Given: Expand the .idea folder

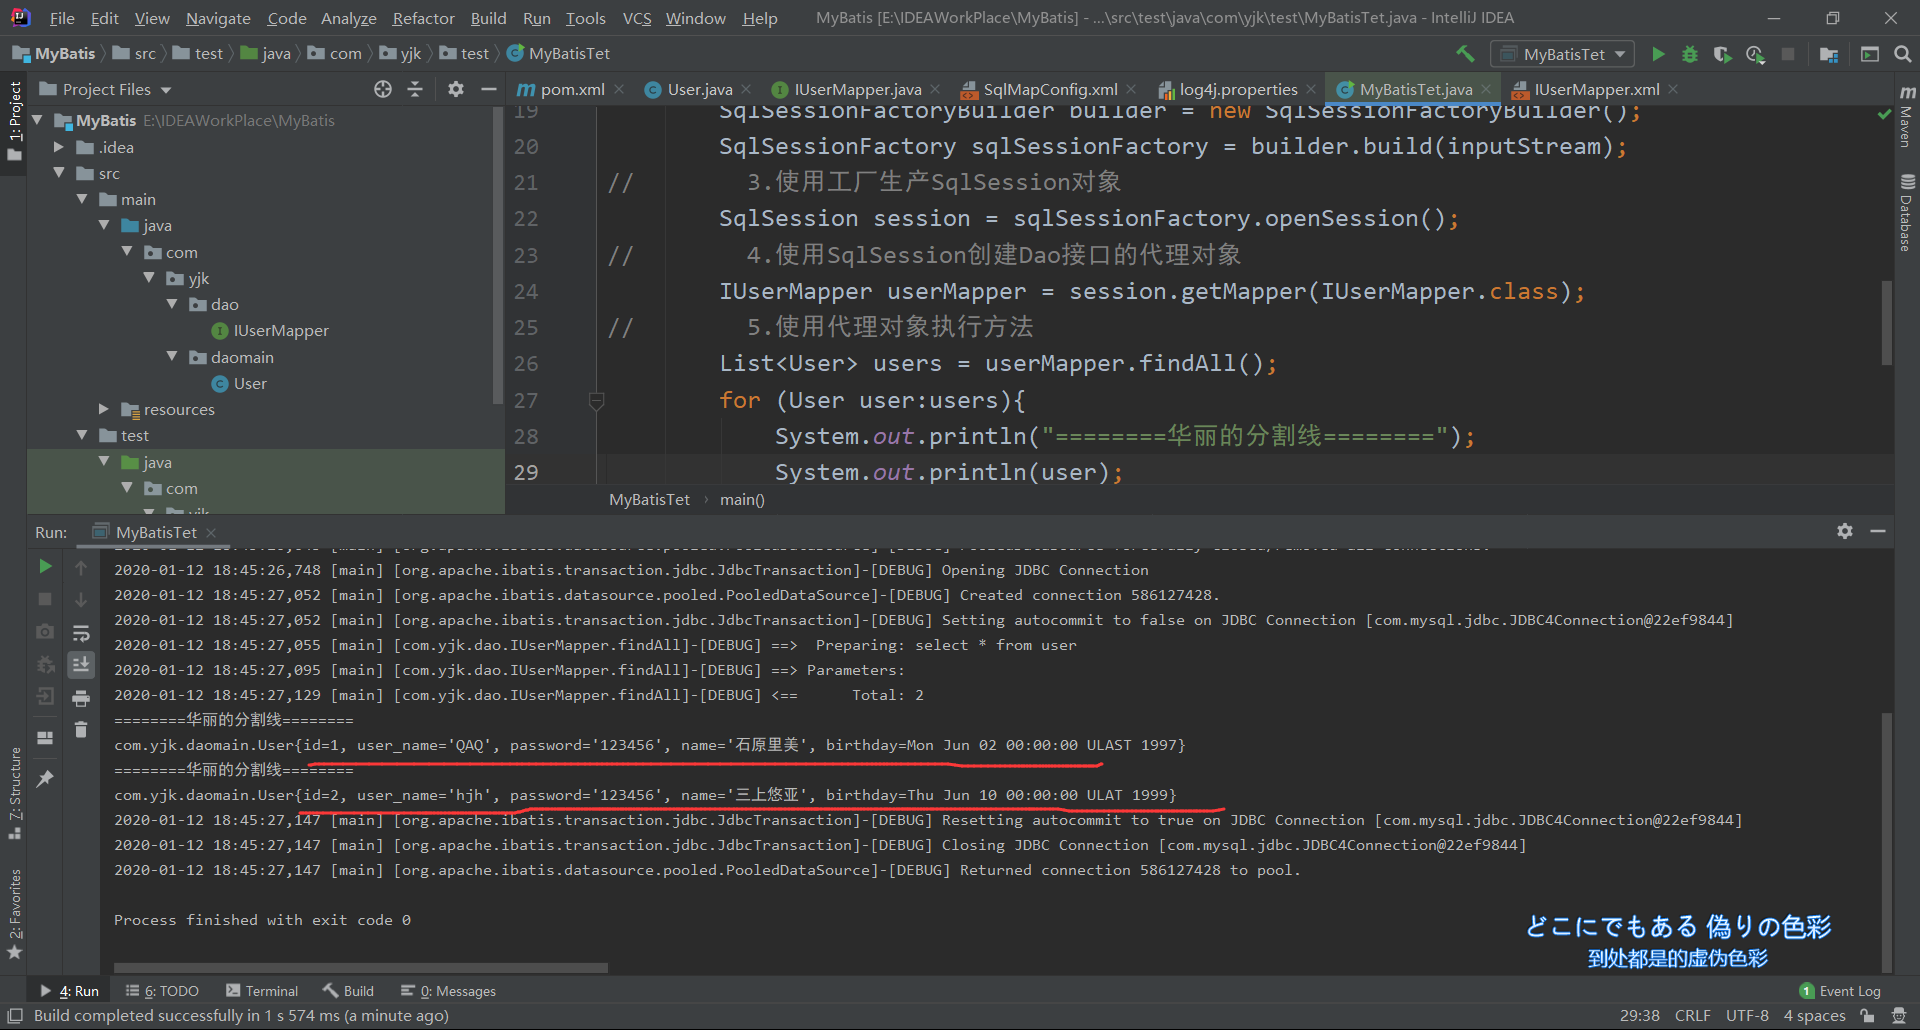Looking at the screenshot, I should (x=59, y=147).
